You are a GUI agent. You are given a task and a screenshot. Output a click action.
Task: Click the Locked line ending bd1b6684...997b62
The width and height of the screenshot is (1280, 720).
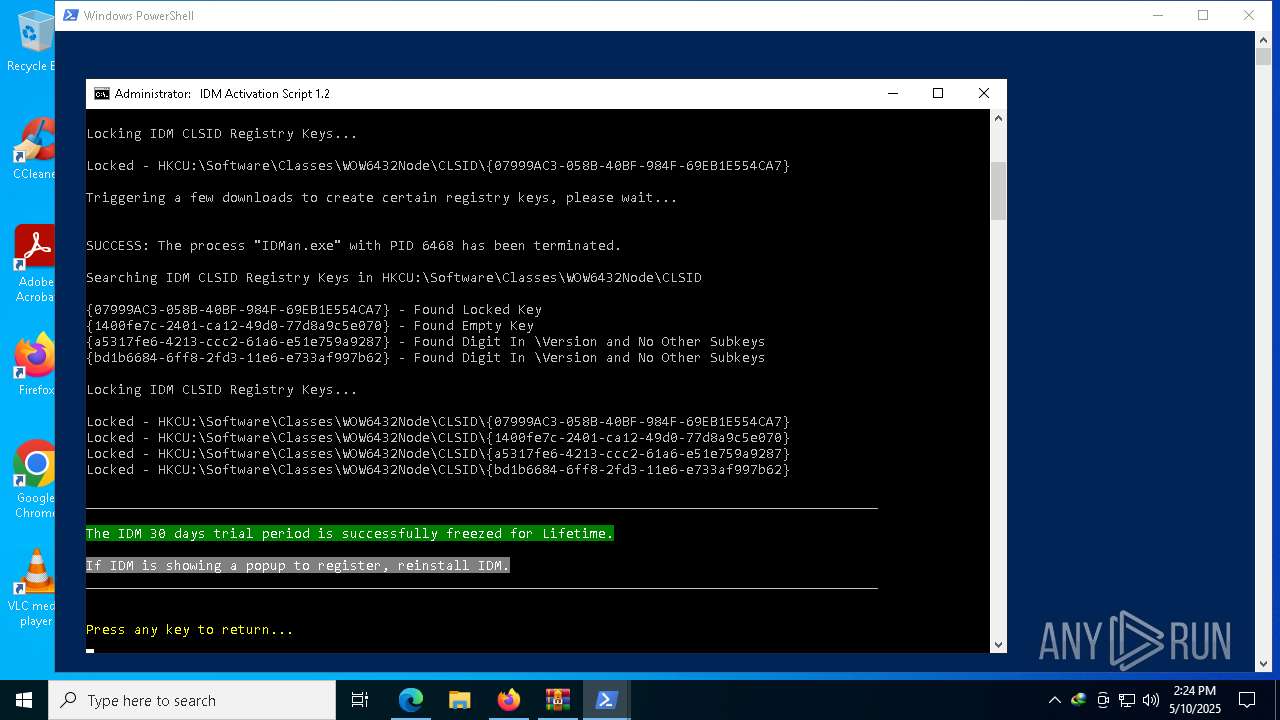(x=438, y=469)
